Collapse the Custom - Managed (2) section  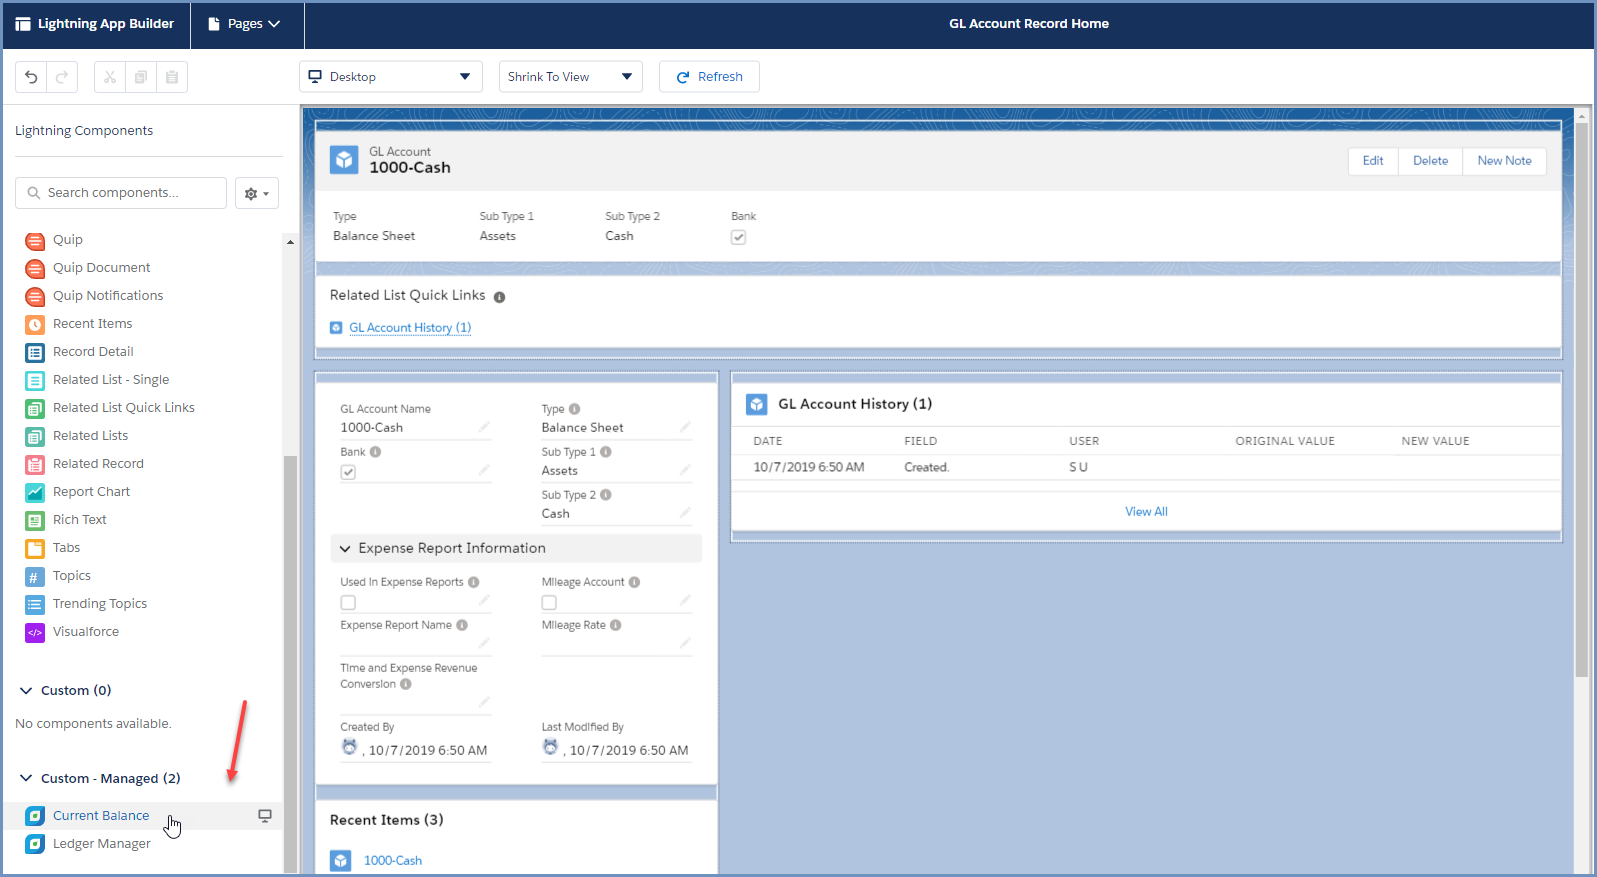(26, 779)
